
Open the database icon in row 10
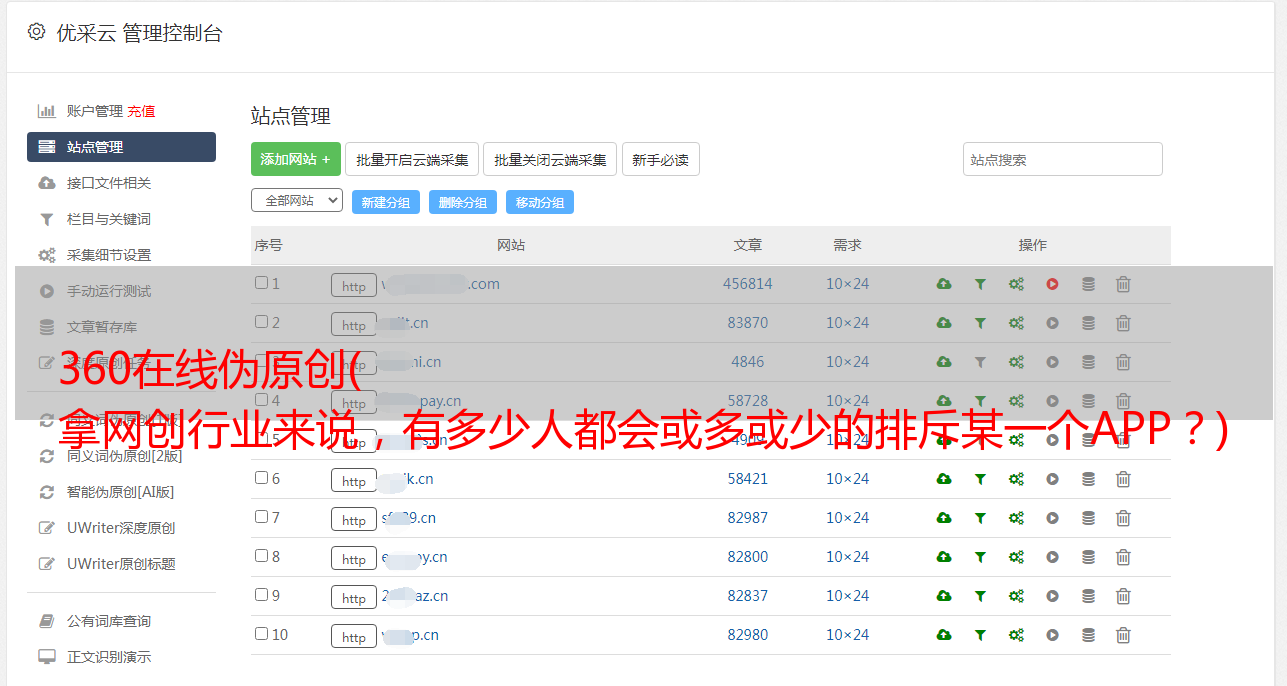pos(1088,635)
